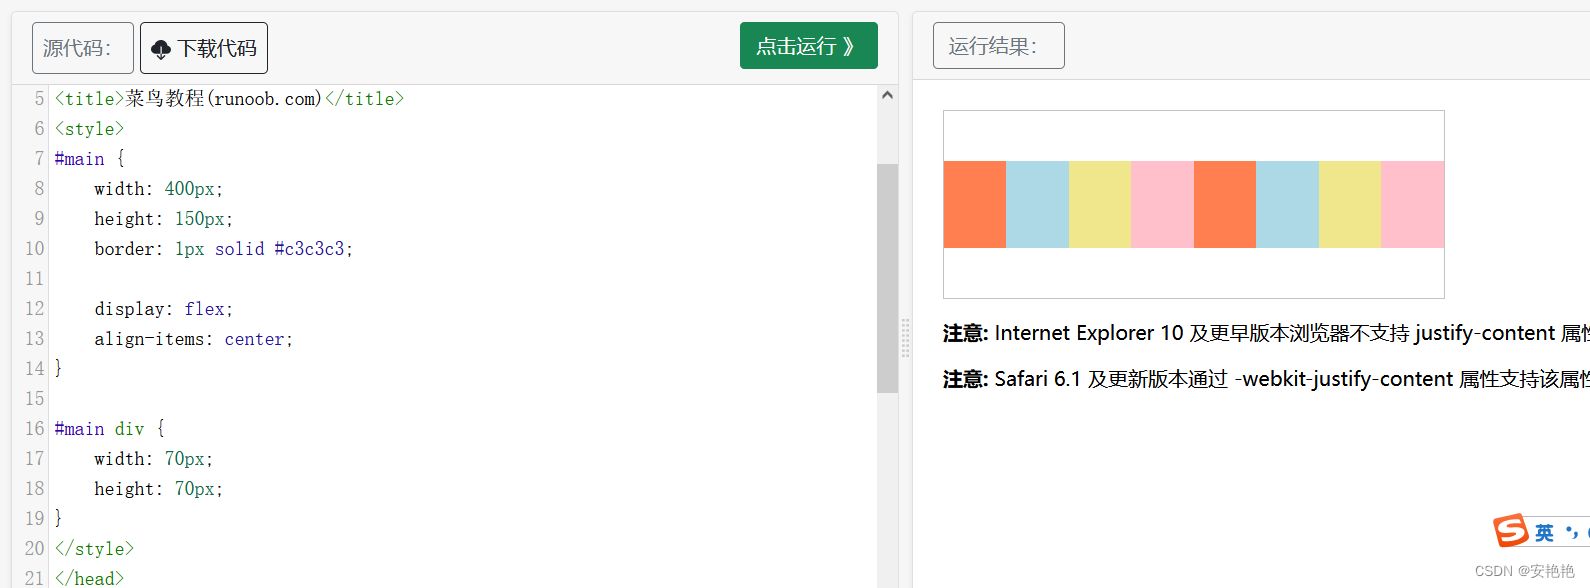The height and width of the screenshot is (588, 1590).
Task: Click the Sogou input method S icon
Action: 1510,530
